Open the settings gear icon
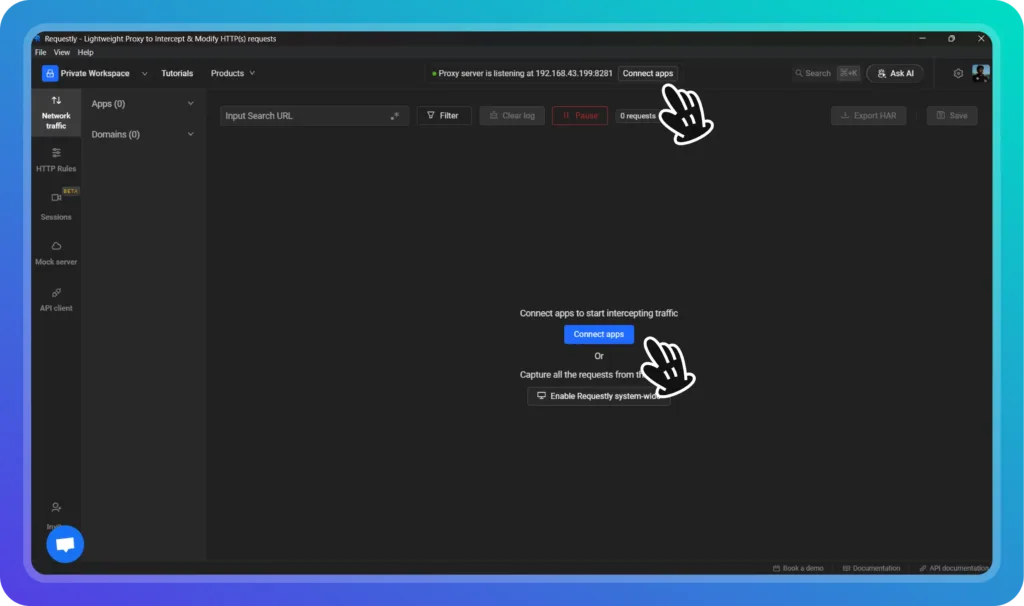The height and width of the screenshot is (606, 1024). 958,73
